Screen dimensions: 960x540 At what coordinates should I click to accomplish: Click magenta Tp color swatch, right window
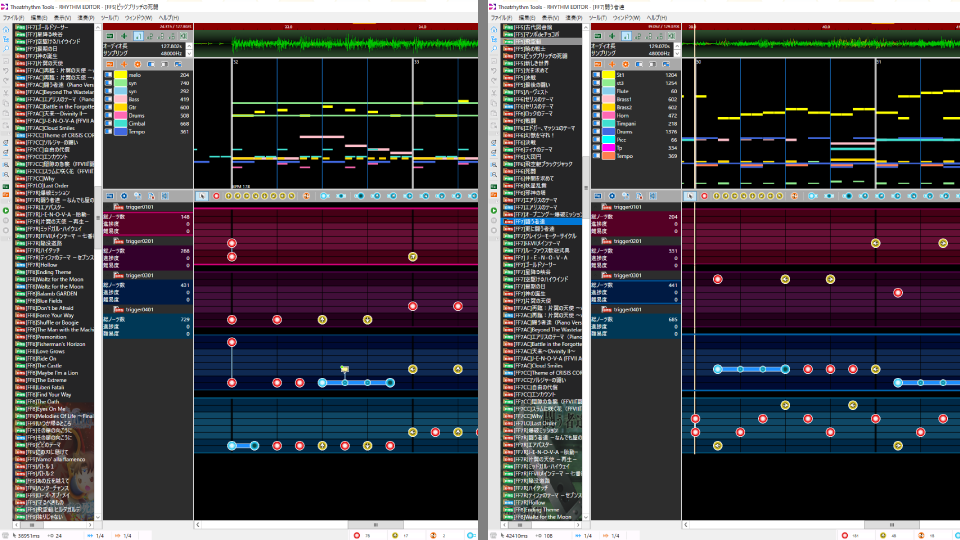(x=609, y=148)
